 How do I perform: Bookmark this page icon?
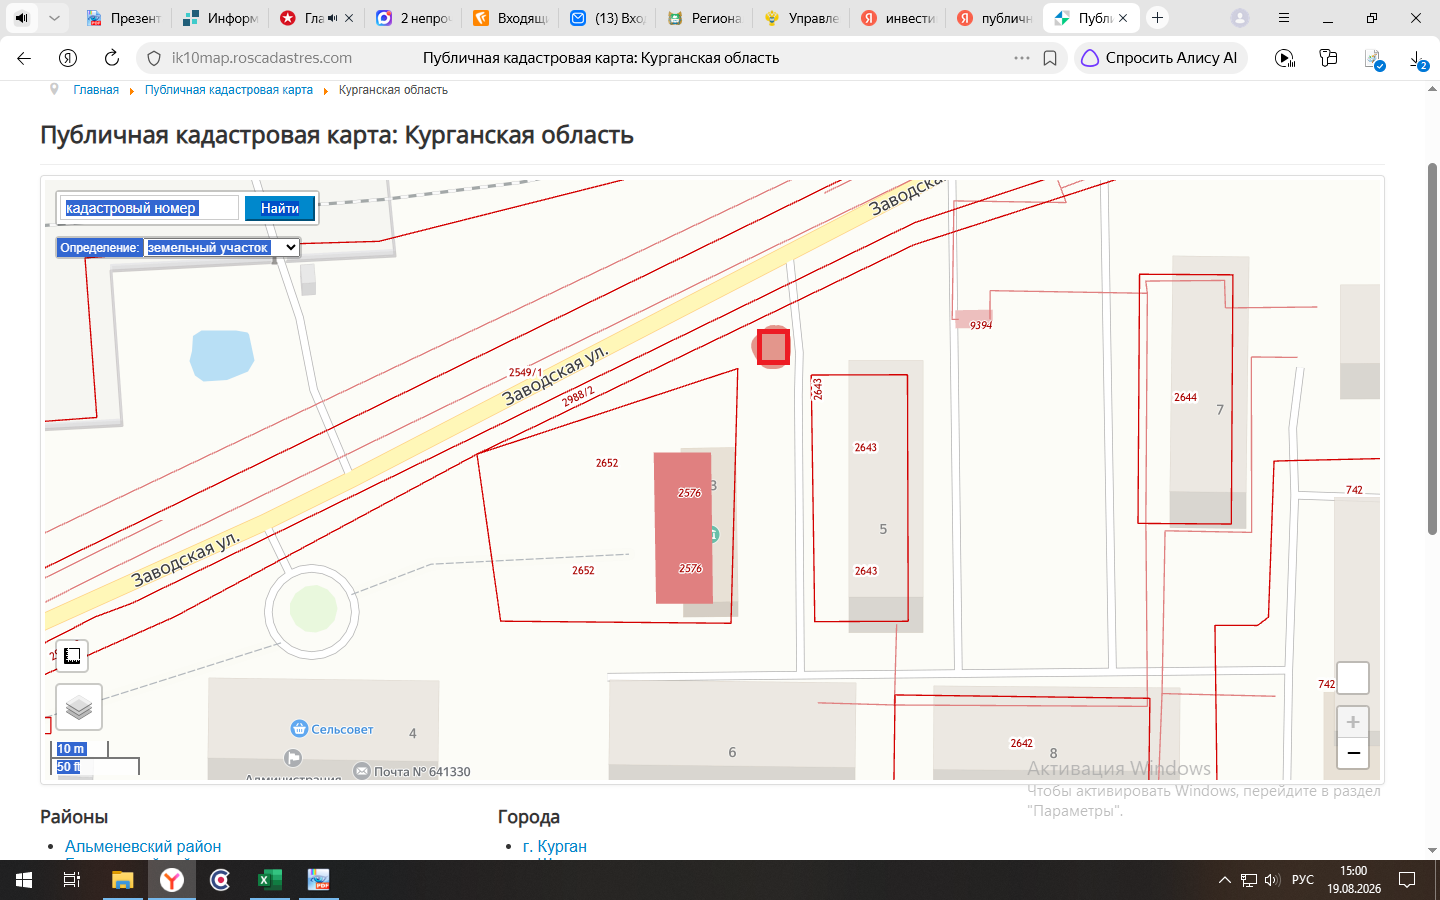coord(1050,58)
